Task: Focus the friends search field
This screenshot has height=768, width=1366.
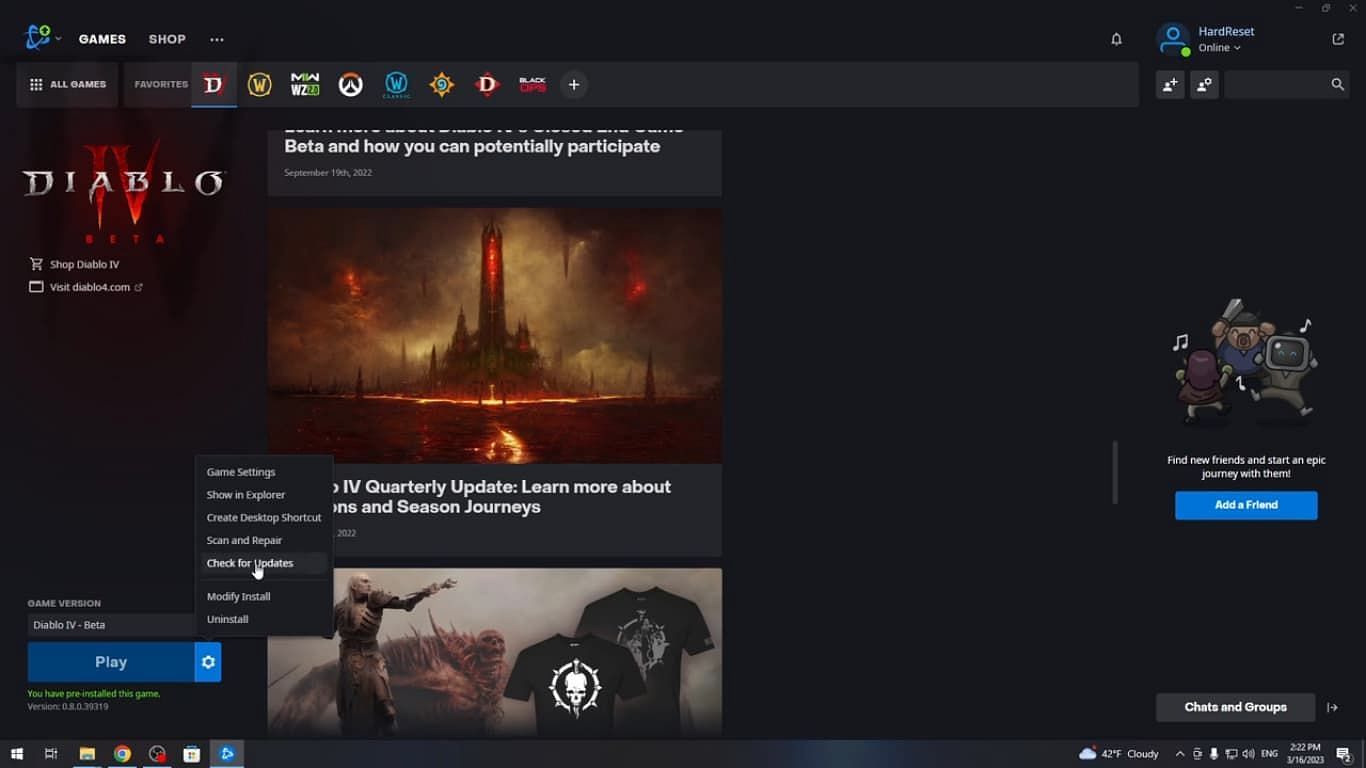Action: [1277, 85]
